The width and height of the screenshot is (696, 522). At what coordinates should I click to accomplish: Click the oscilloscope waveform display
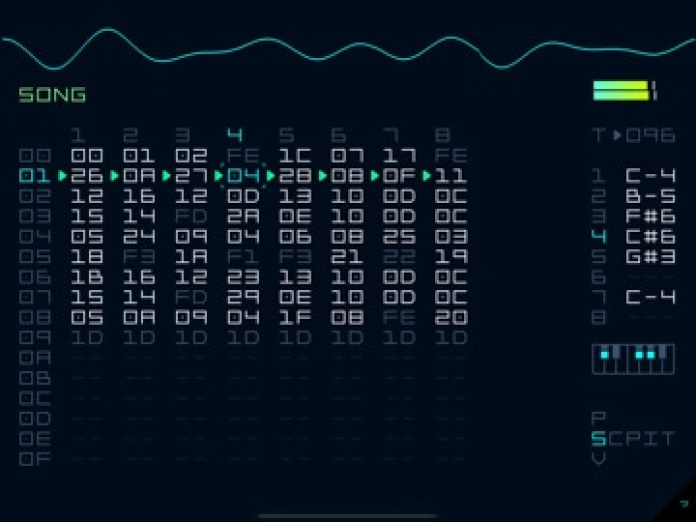[x=348, y=49]
